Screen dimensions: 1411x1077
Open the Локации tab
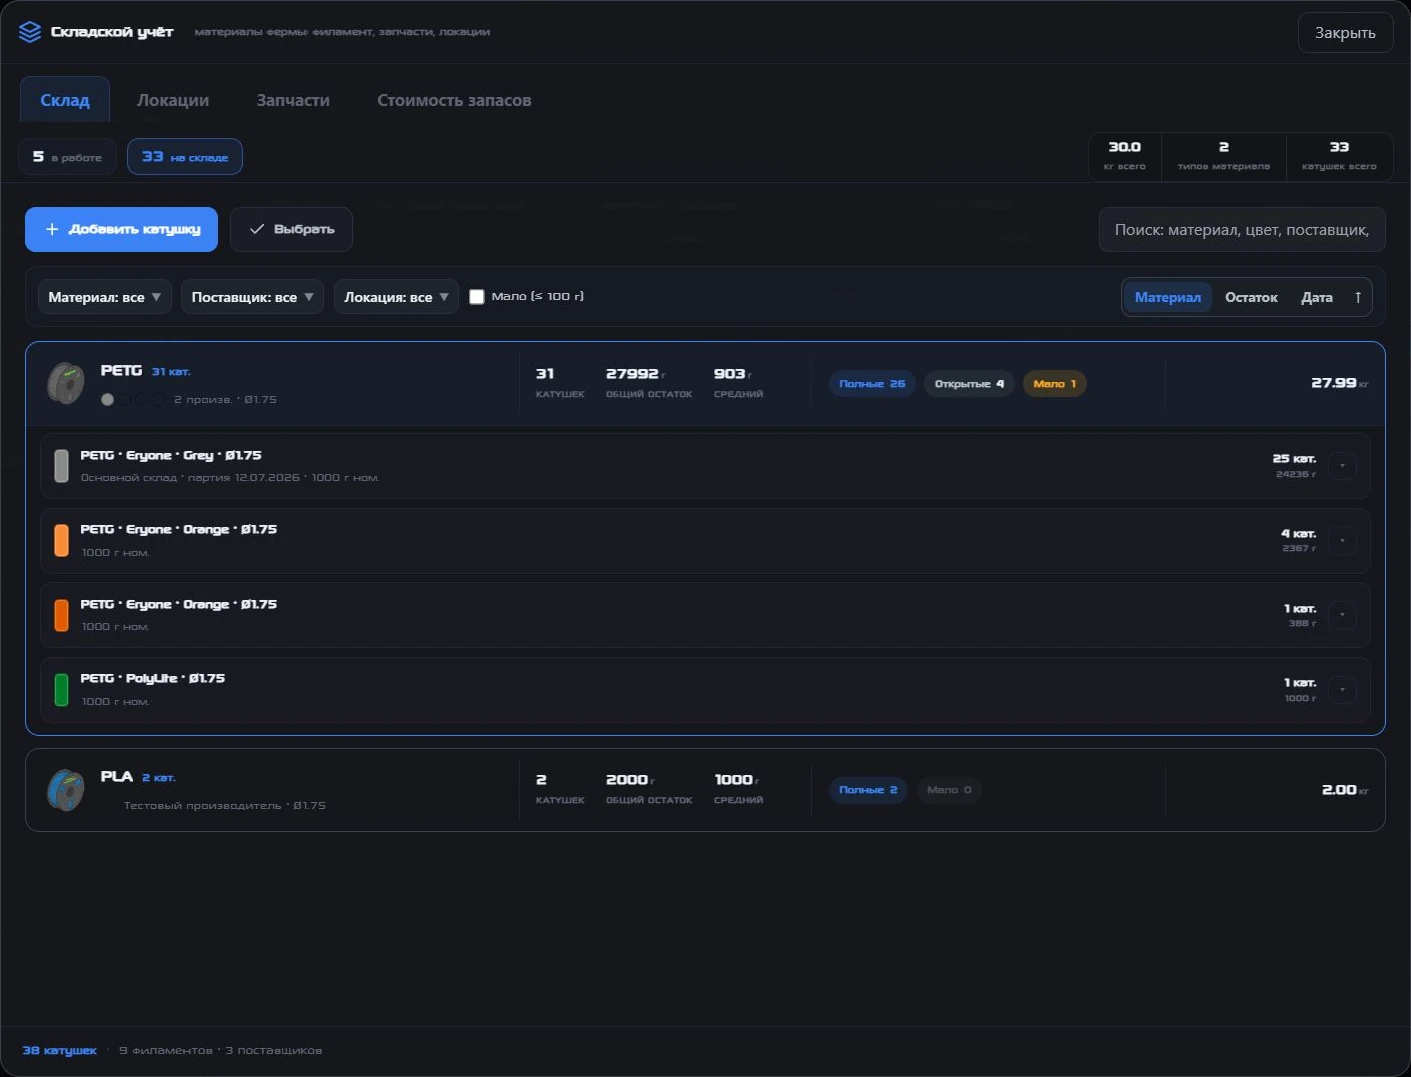(173, 100)
